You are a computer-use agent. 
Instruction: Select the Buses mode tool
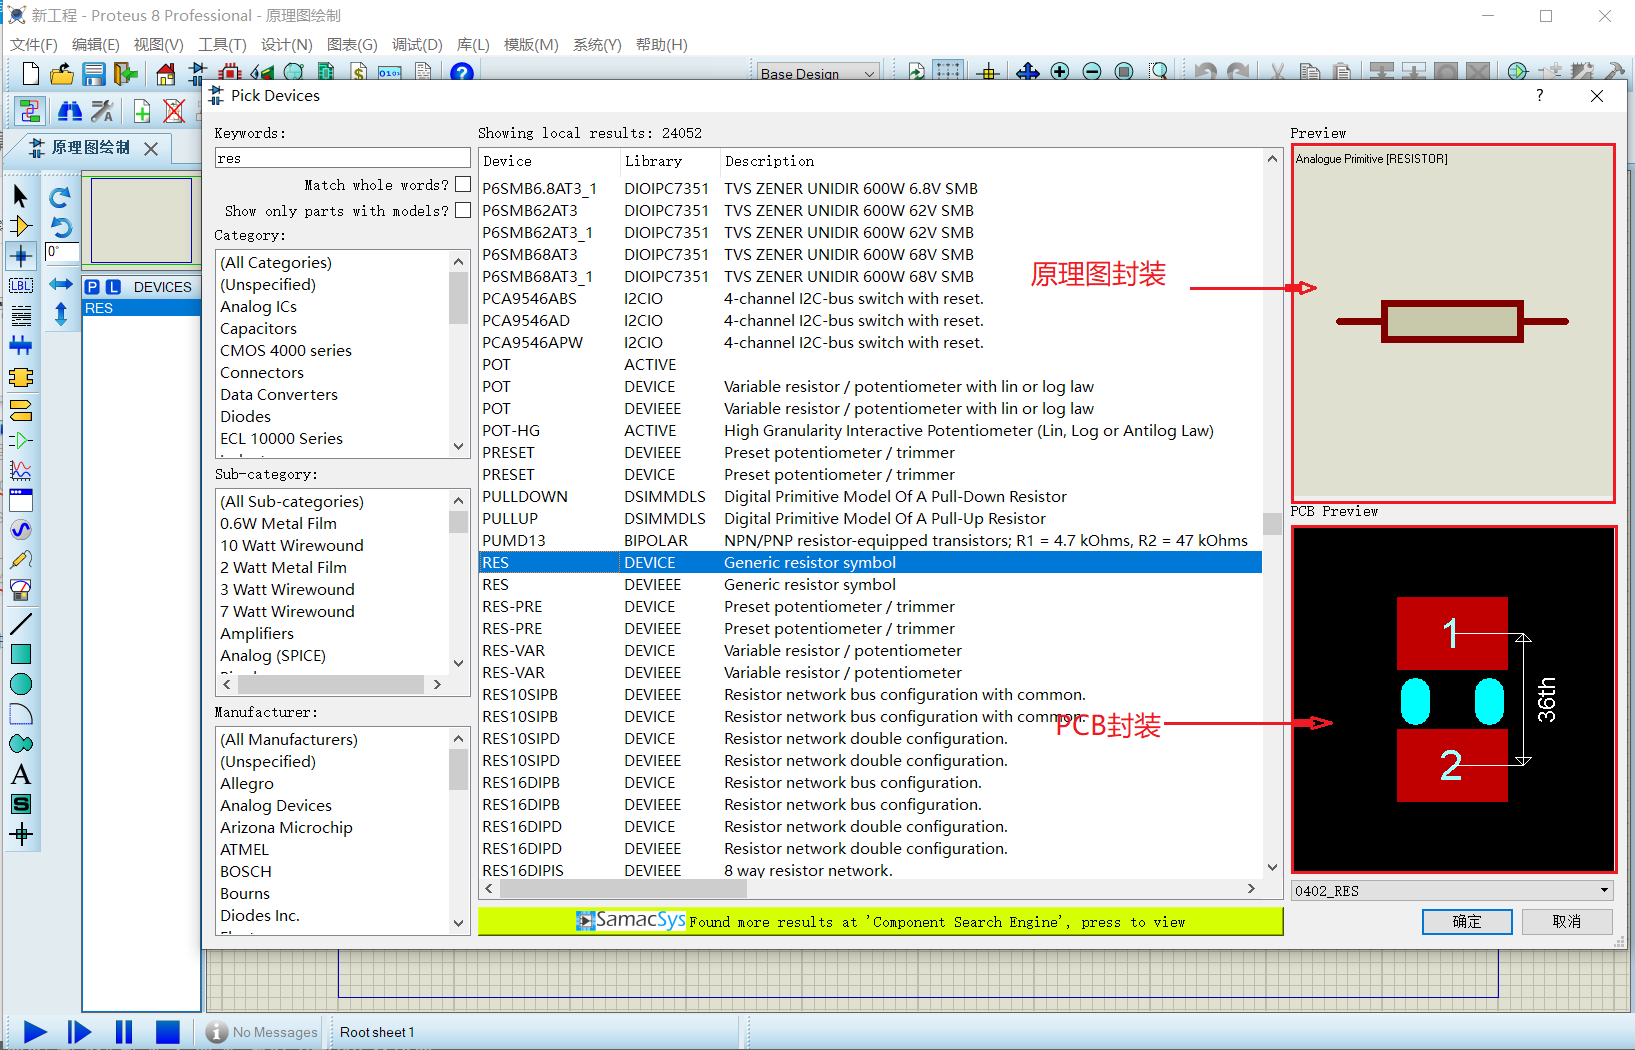(20, 346)
